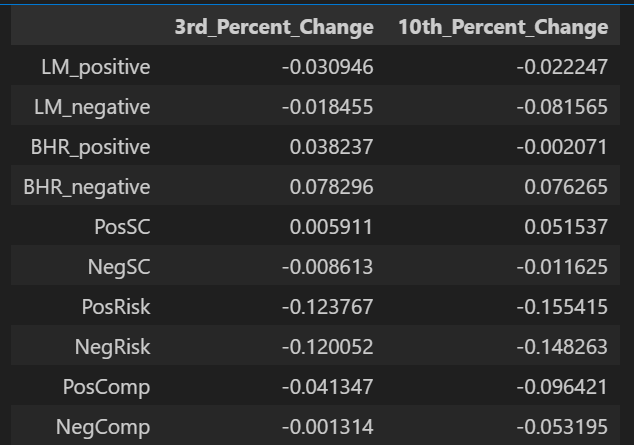Click the value 0.051537 in PosSC row

566,227
